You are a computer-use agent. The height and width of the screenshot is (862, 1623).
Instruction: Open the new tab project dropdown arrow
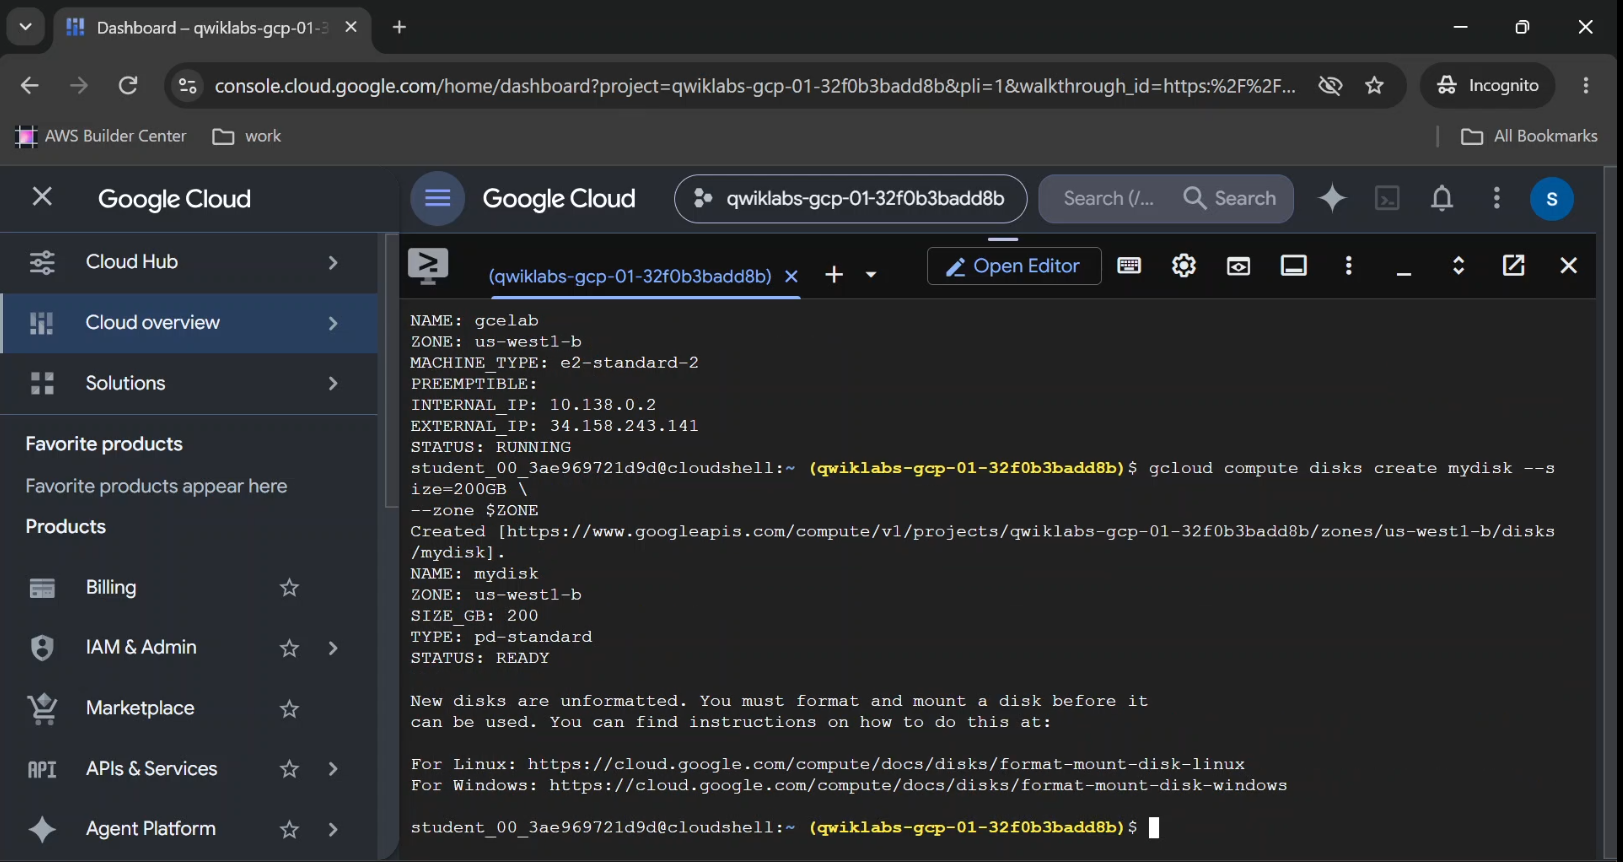point(871,275)
